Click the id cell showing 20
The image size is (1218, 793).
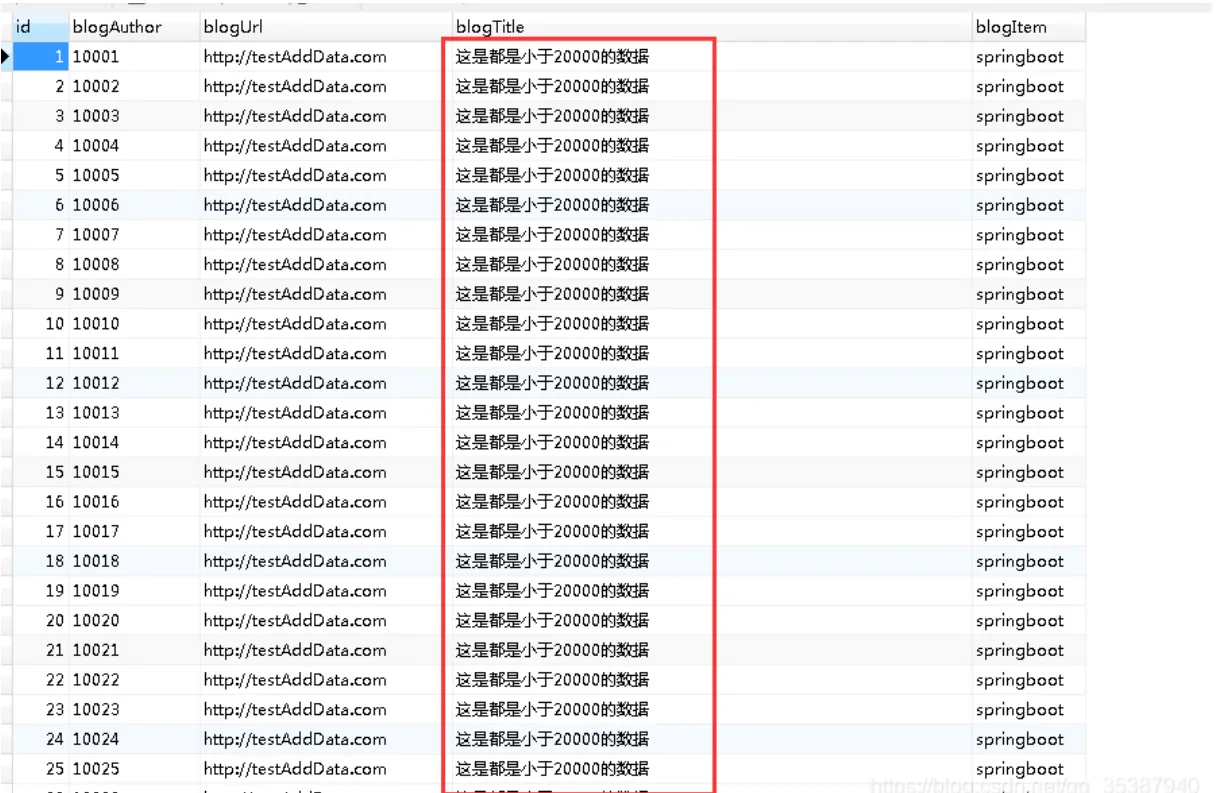pos(40,621)
